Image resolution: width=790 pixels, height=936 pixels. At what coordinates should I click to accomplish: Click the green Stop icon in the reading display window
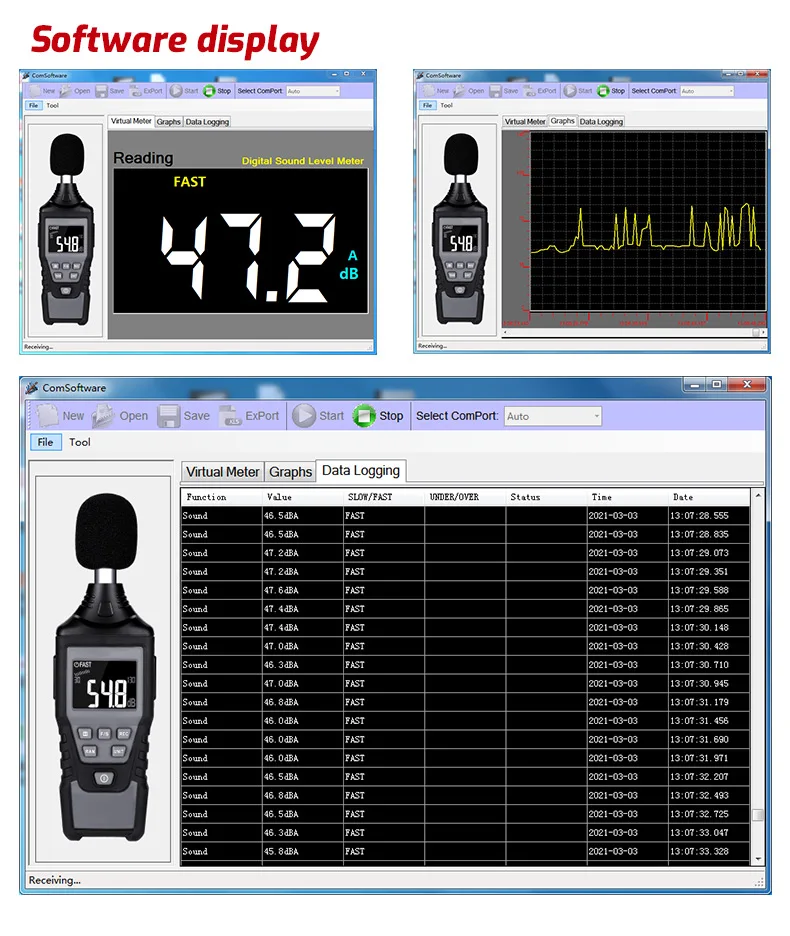(x=209, y=91)
